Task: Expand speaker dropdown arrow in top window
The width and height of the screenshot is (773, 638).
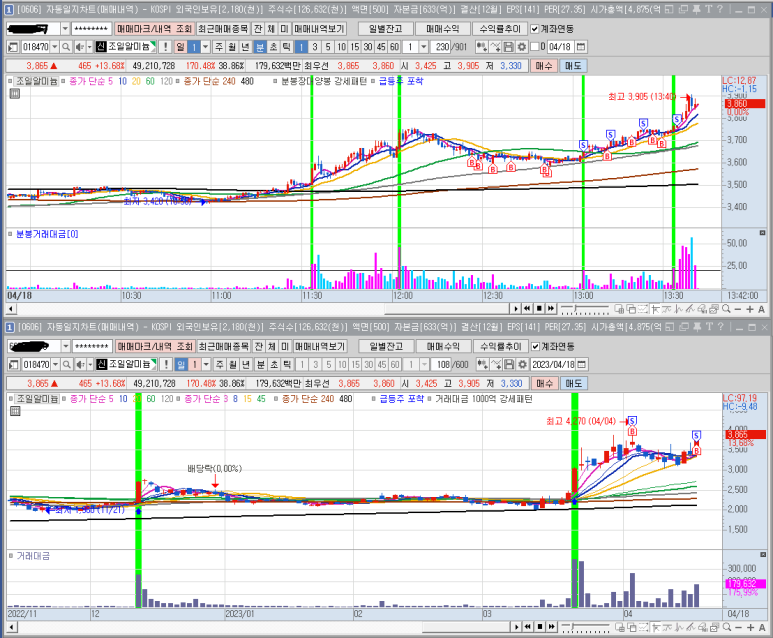Action: pyautogui.click(x=89, y=47)
